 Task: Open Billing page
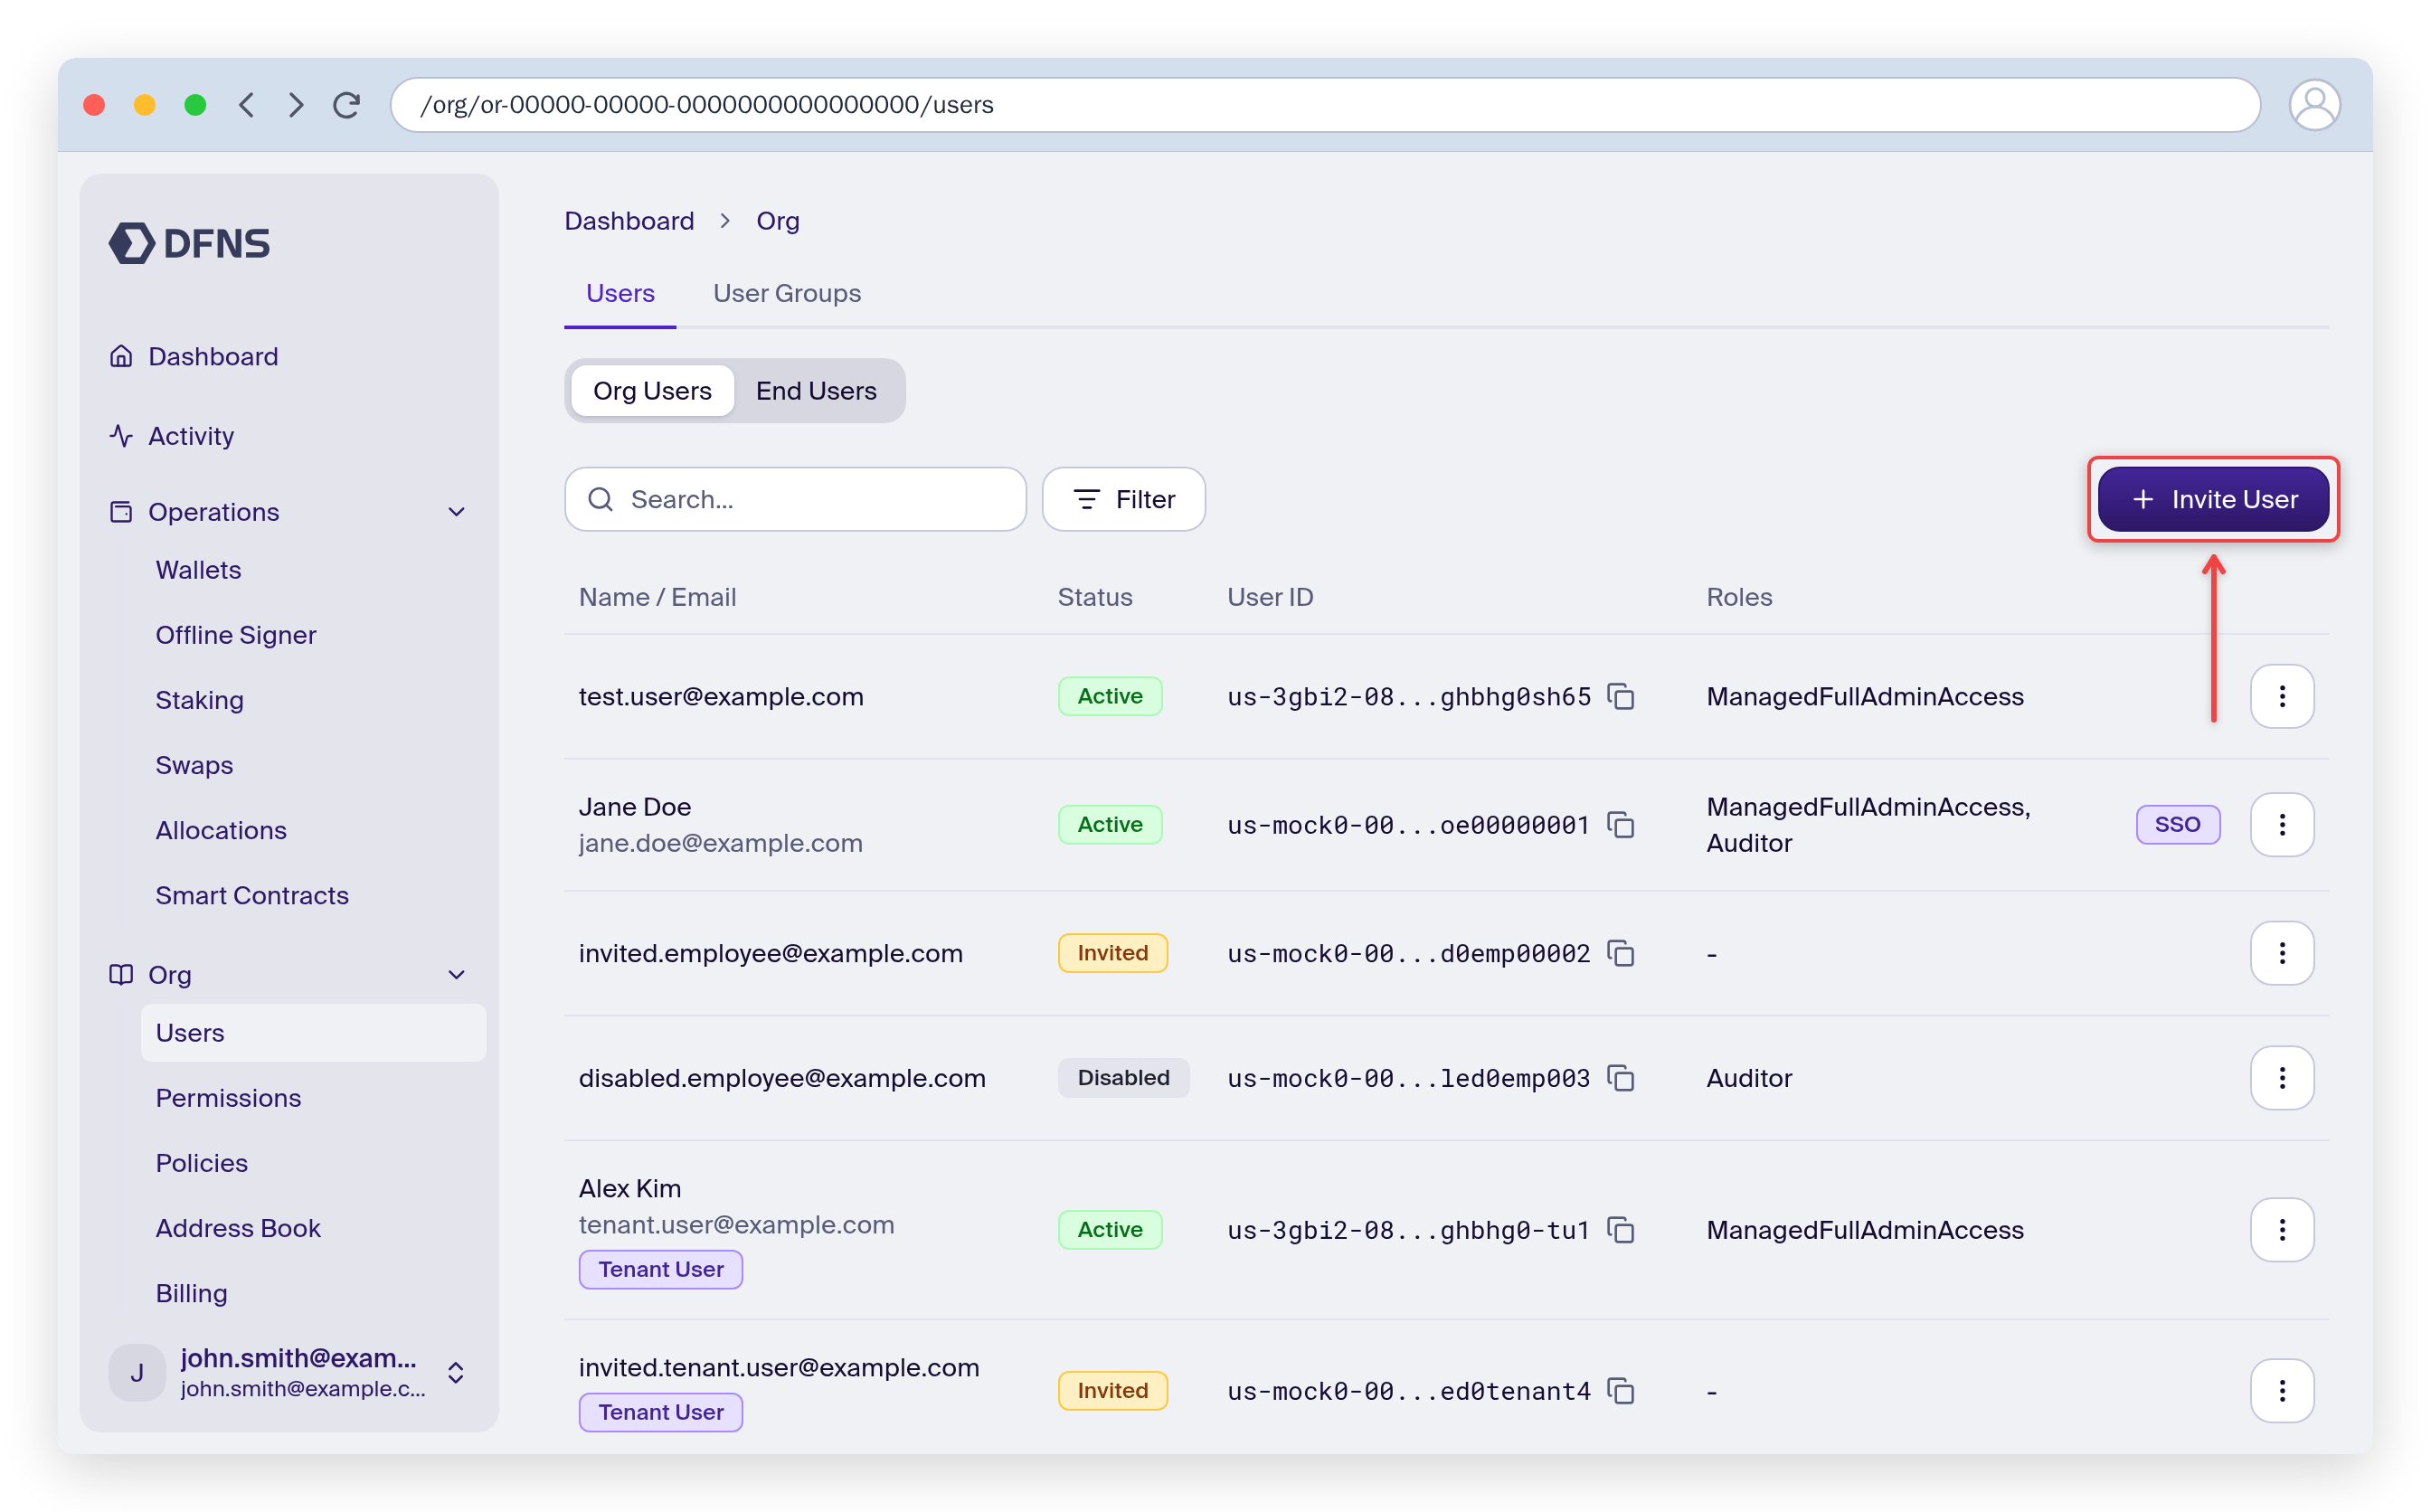point(191,1293)
